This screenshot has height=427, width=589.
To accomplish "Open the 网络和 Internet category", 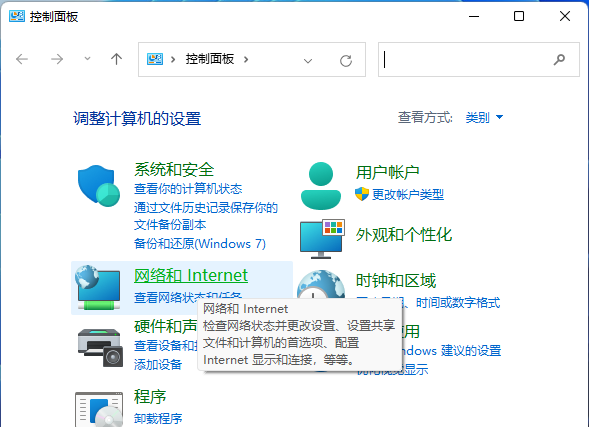I will (x=191, y=275).
